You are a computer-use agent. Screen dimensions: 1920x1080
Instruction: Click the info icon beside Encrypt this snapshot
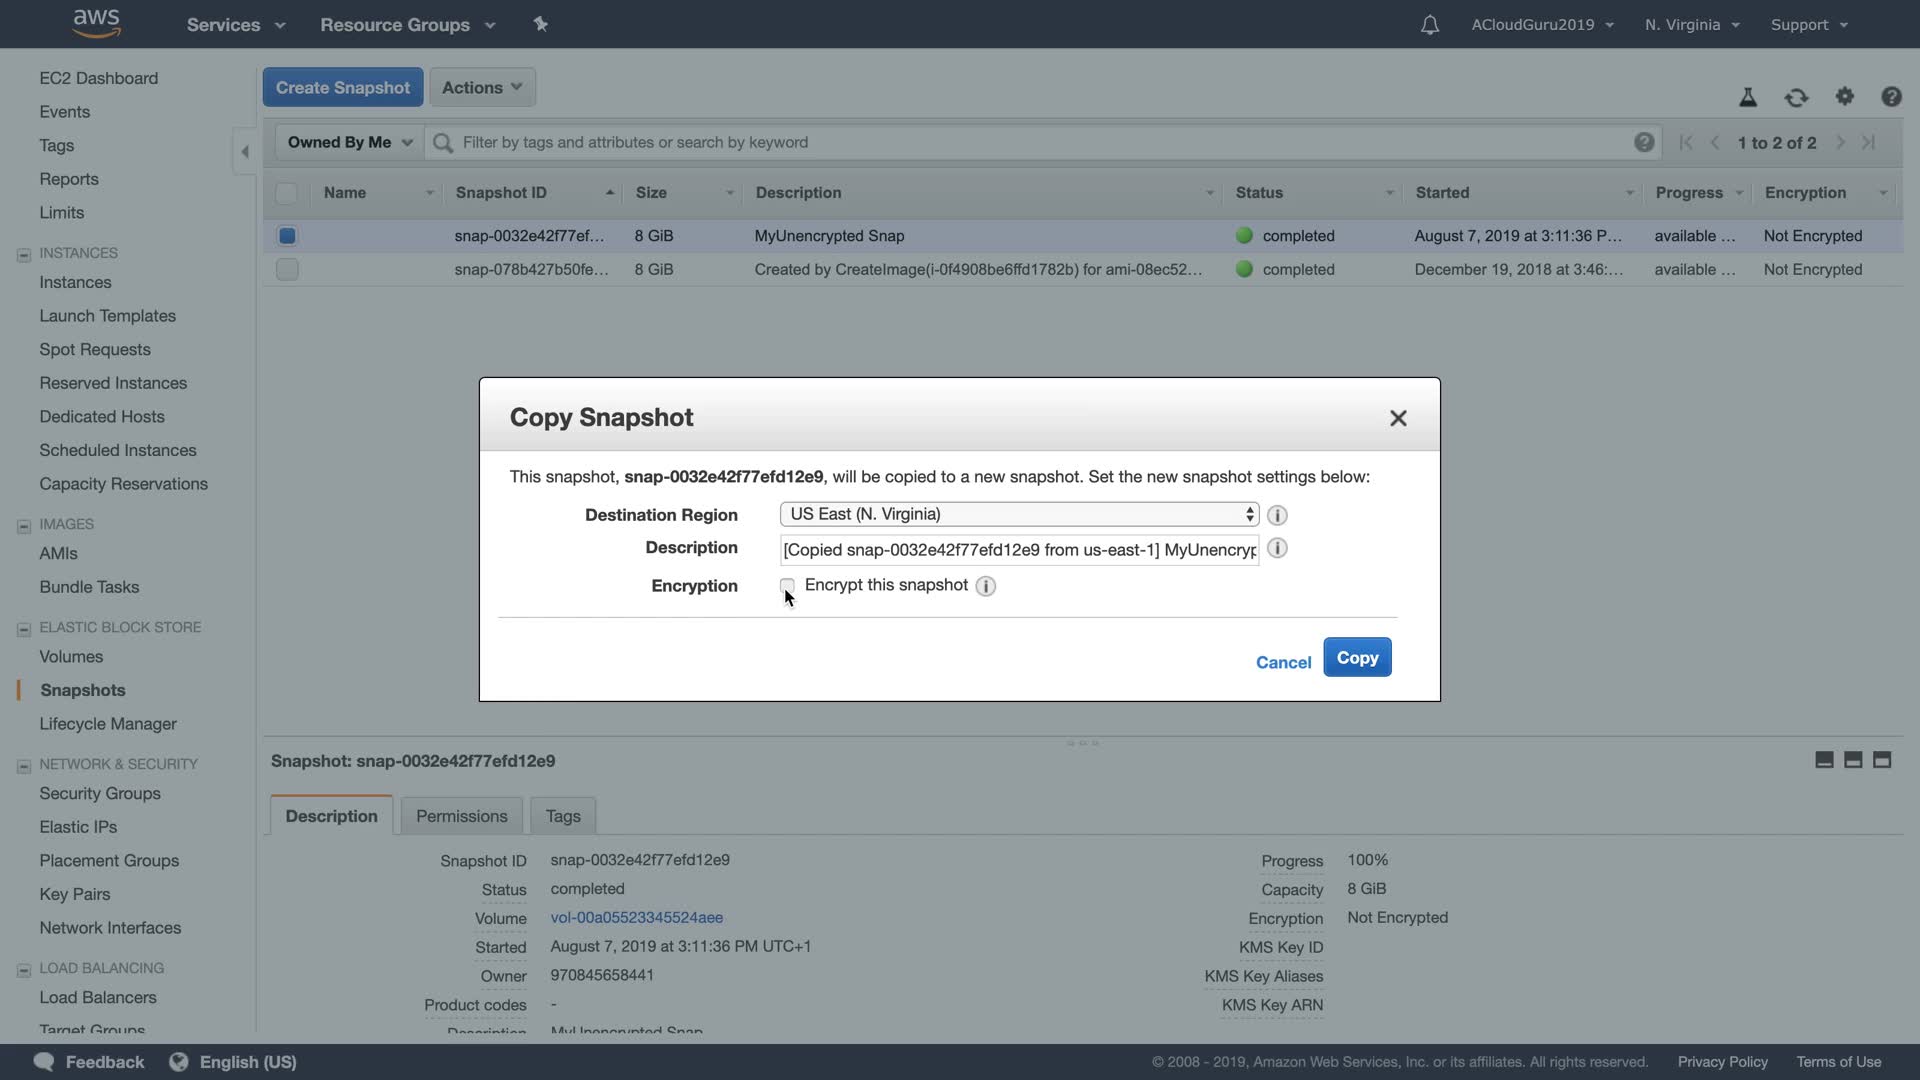point(985,586)
